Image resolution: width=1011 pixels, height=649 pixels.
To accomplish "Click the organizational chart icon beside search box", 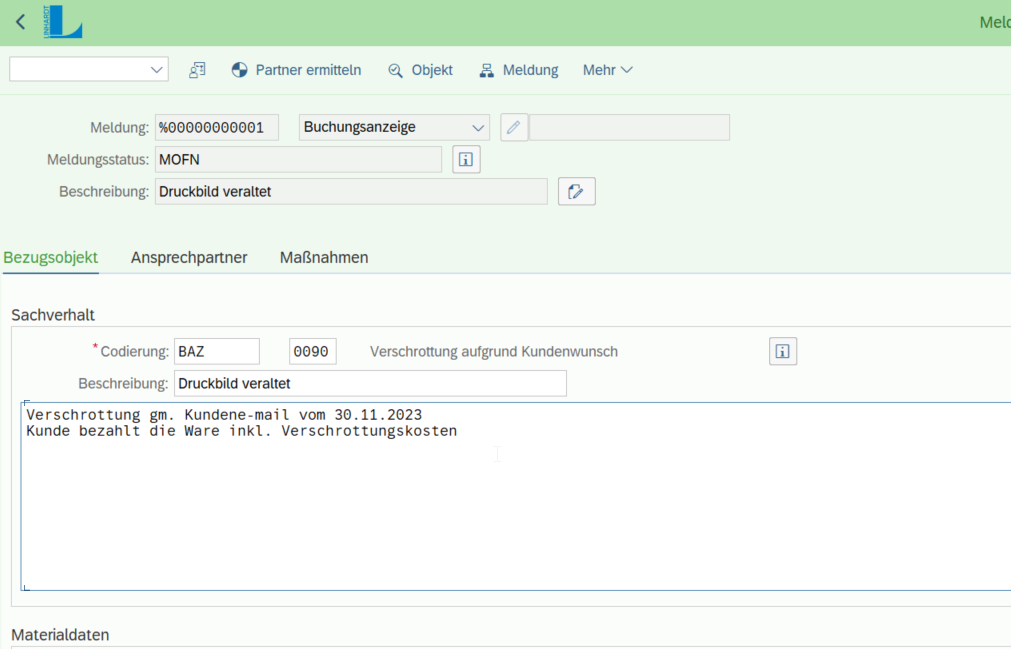I will 197,70.
